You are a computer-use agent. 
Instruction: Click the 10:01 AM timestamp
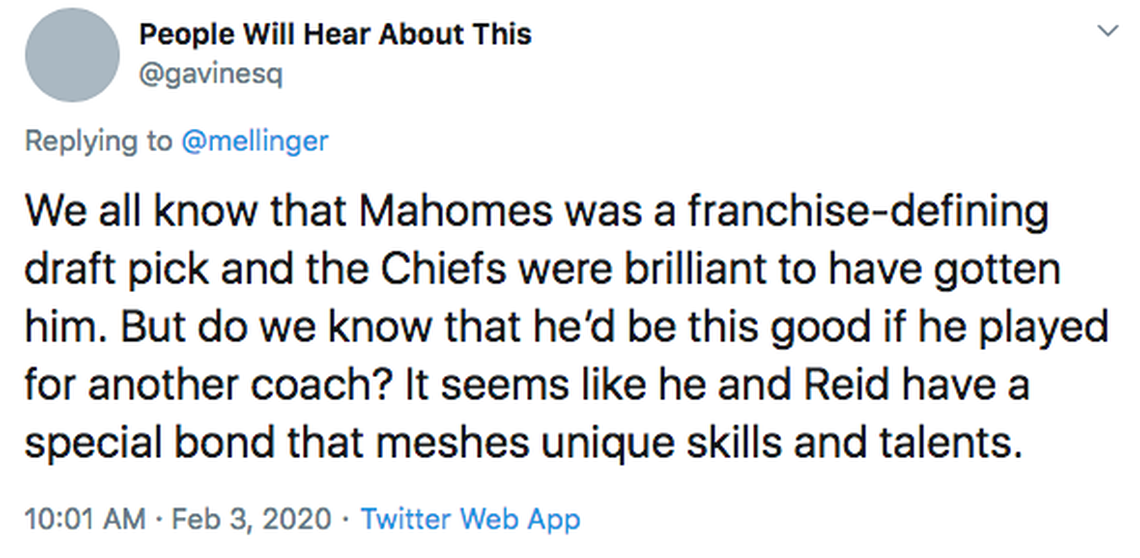83,520
